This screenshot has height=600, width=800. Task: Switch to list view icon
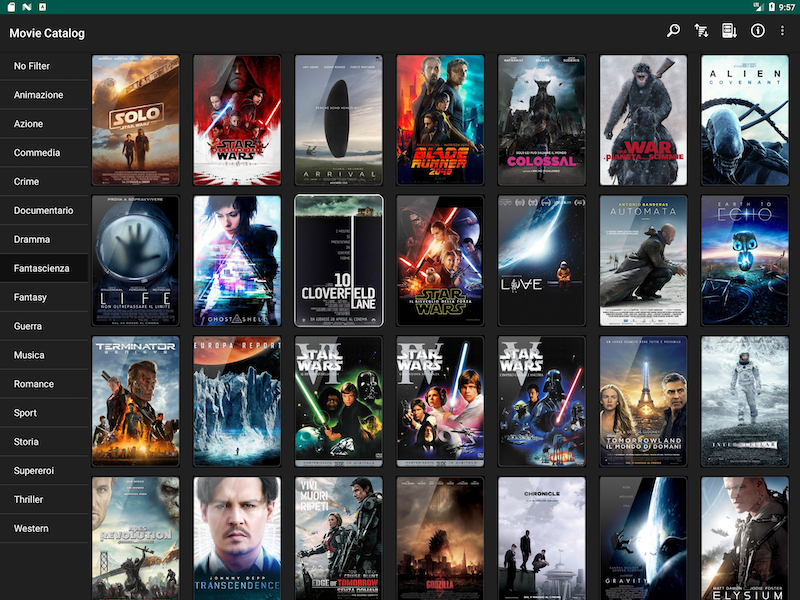[729, 31]
